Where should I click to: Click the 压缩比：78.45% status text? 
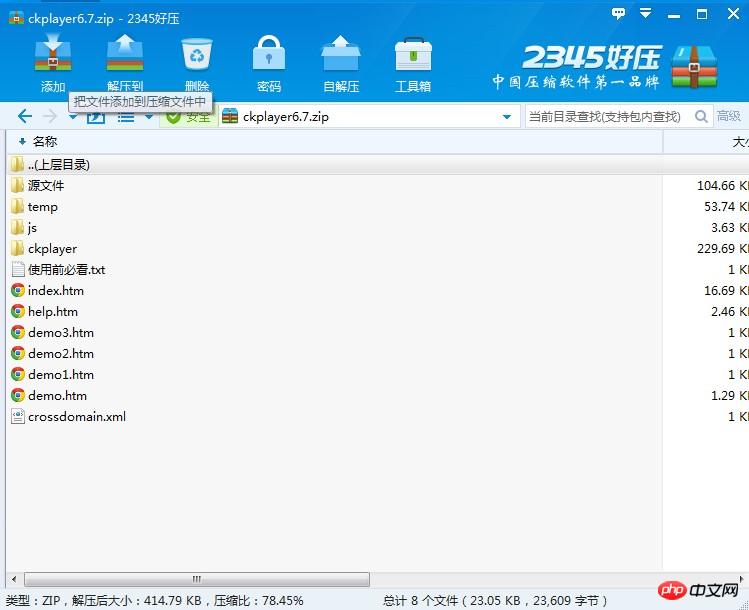258,600
